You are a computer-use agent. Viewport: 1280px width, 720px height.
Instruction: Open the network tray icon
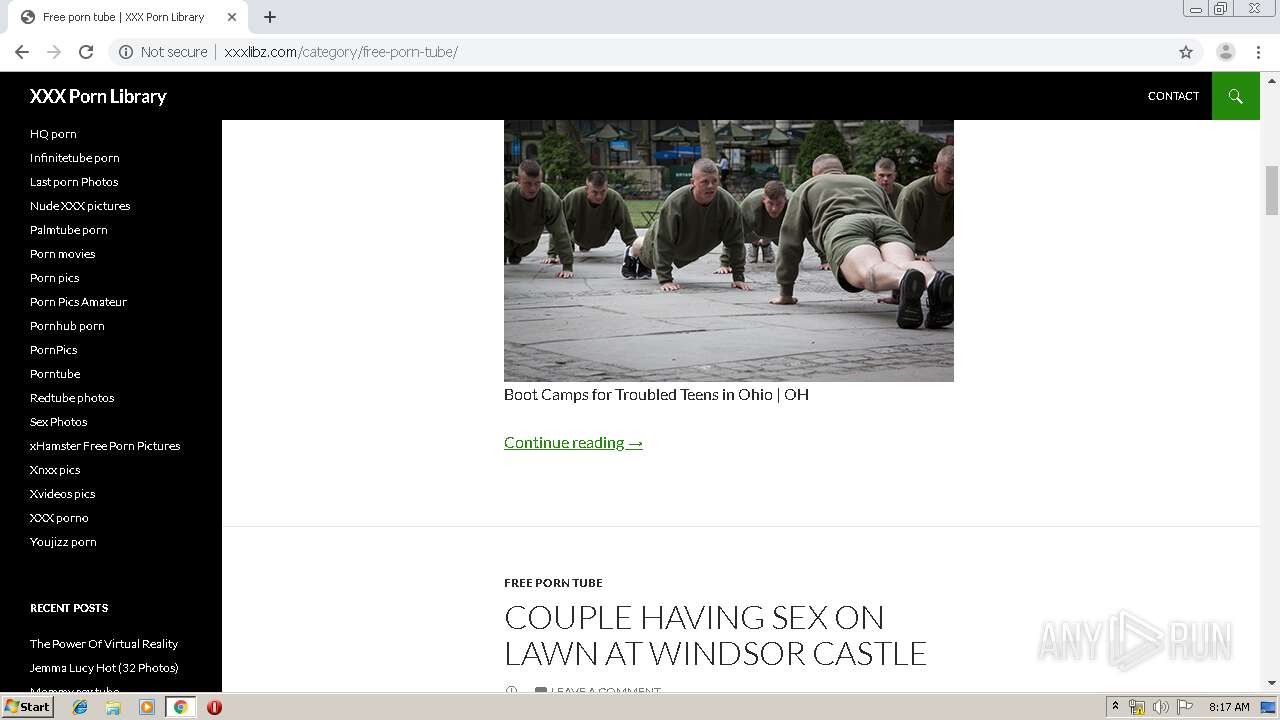1137,707
